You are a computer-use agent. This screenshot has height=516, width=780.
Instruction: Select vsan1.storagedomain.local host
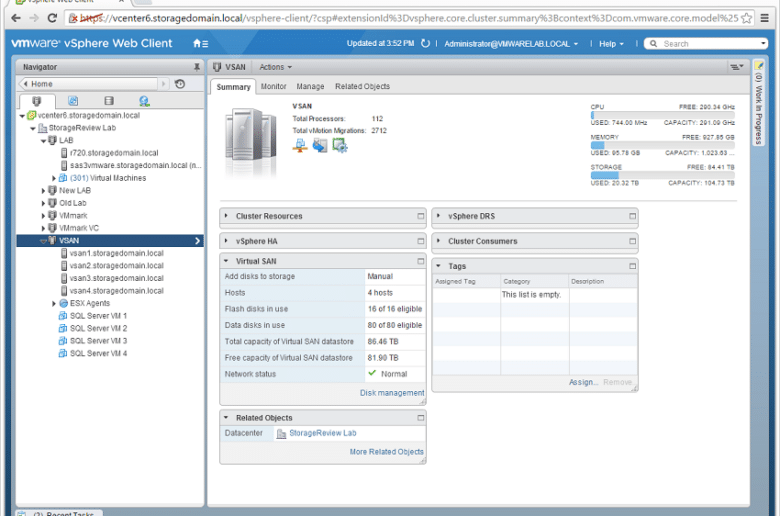pos(116,253)
